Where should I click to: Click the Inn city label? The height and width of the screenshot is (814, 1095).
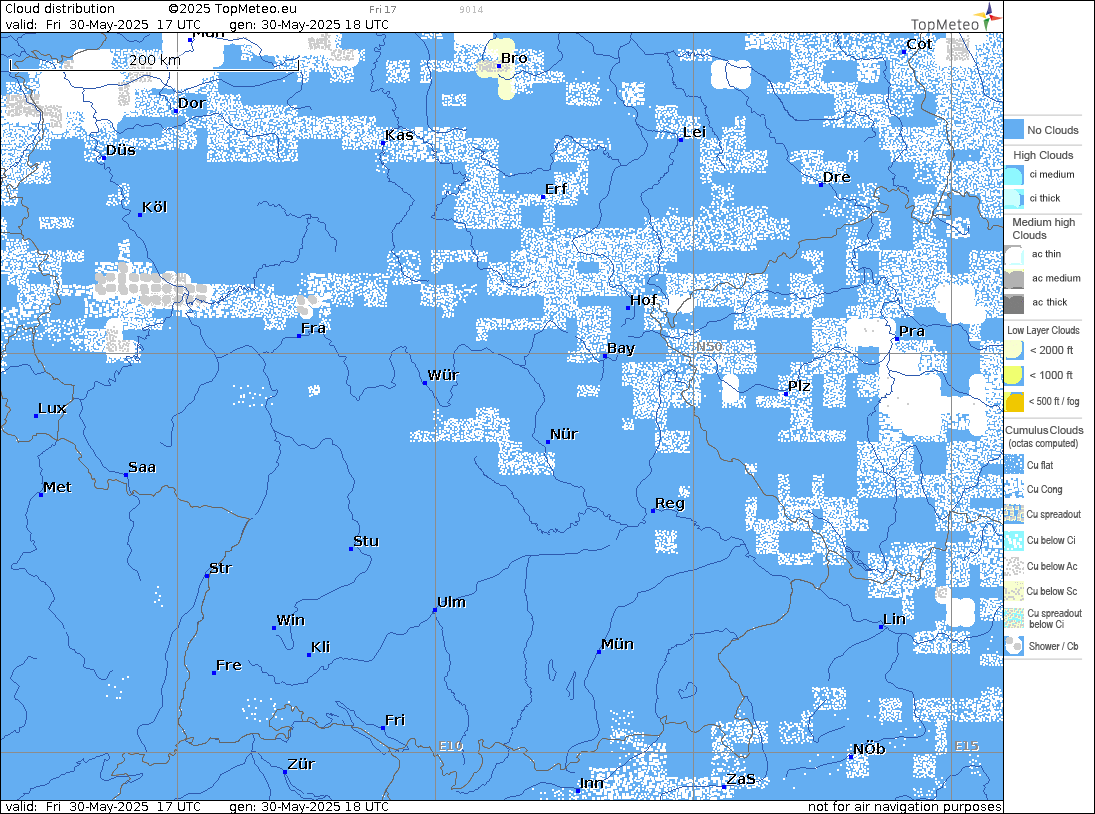click(591, 783)
